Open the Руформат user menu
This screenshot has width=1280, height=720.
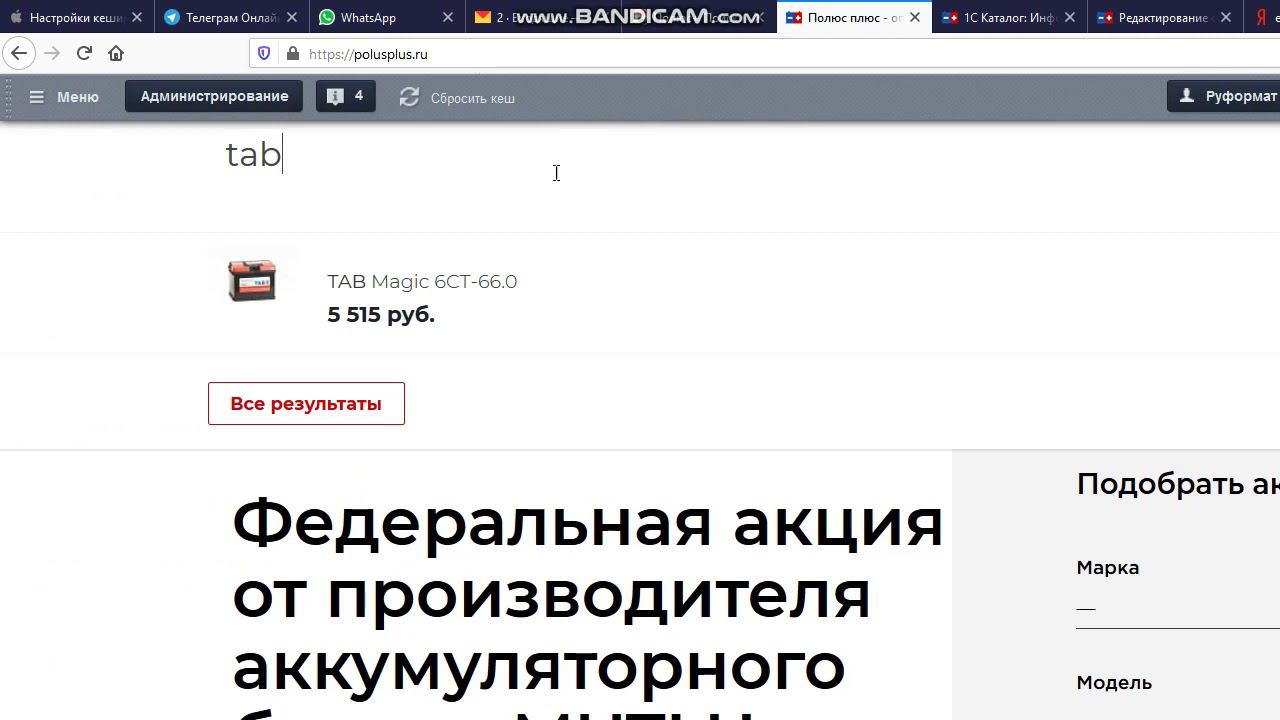click(x=1226, y=96)
